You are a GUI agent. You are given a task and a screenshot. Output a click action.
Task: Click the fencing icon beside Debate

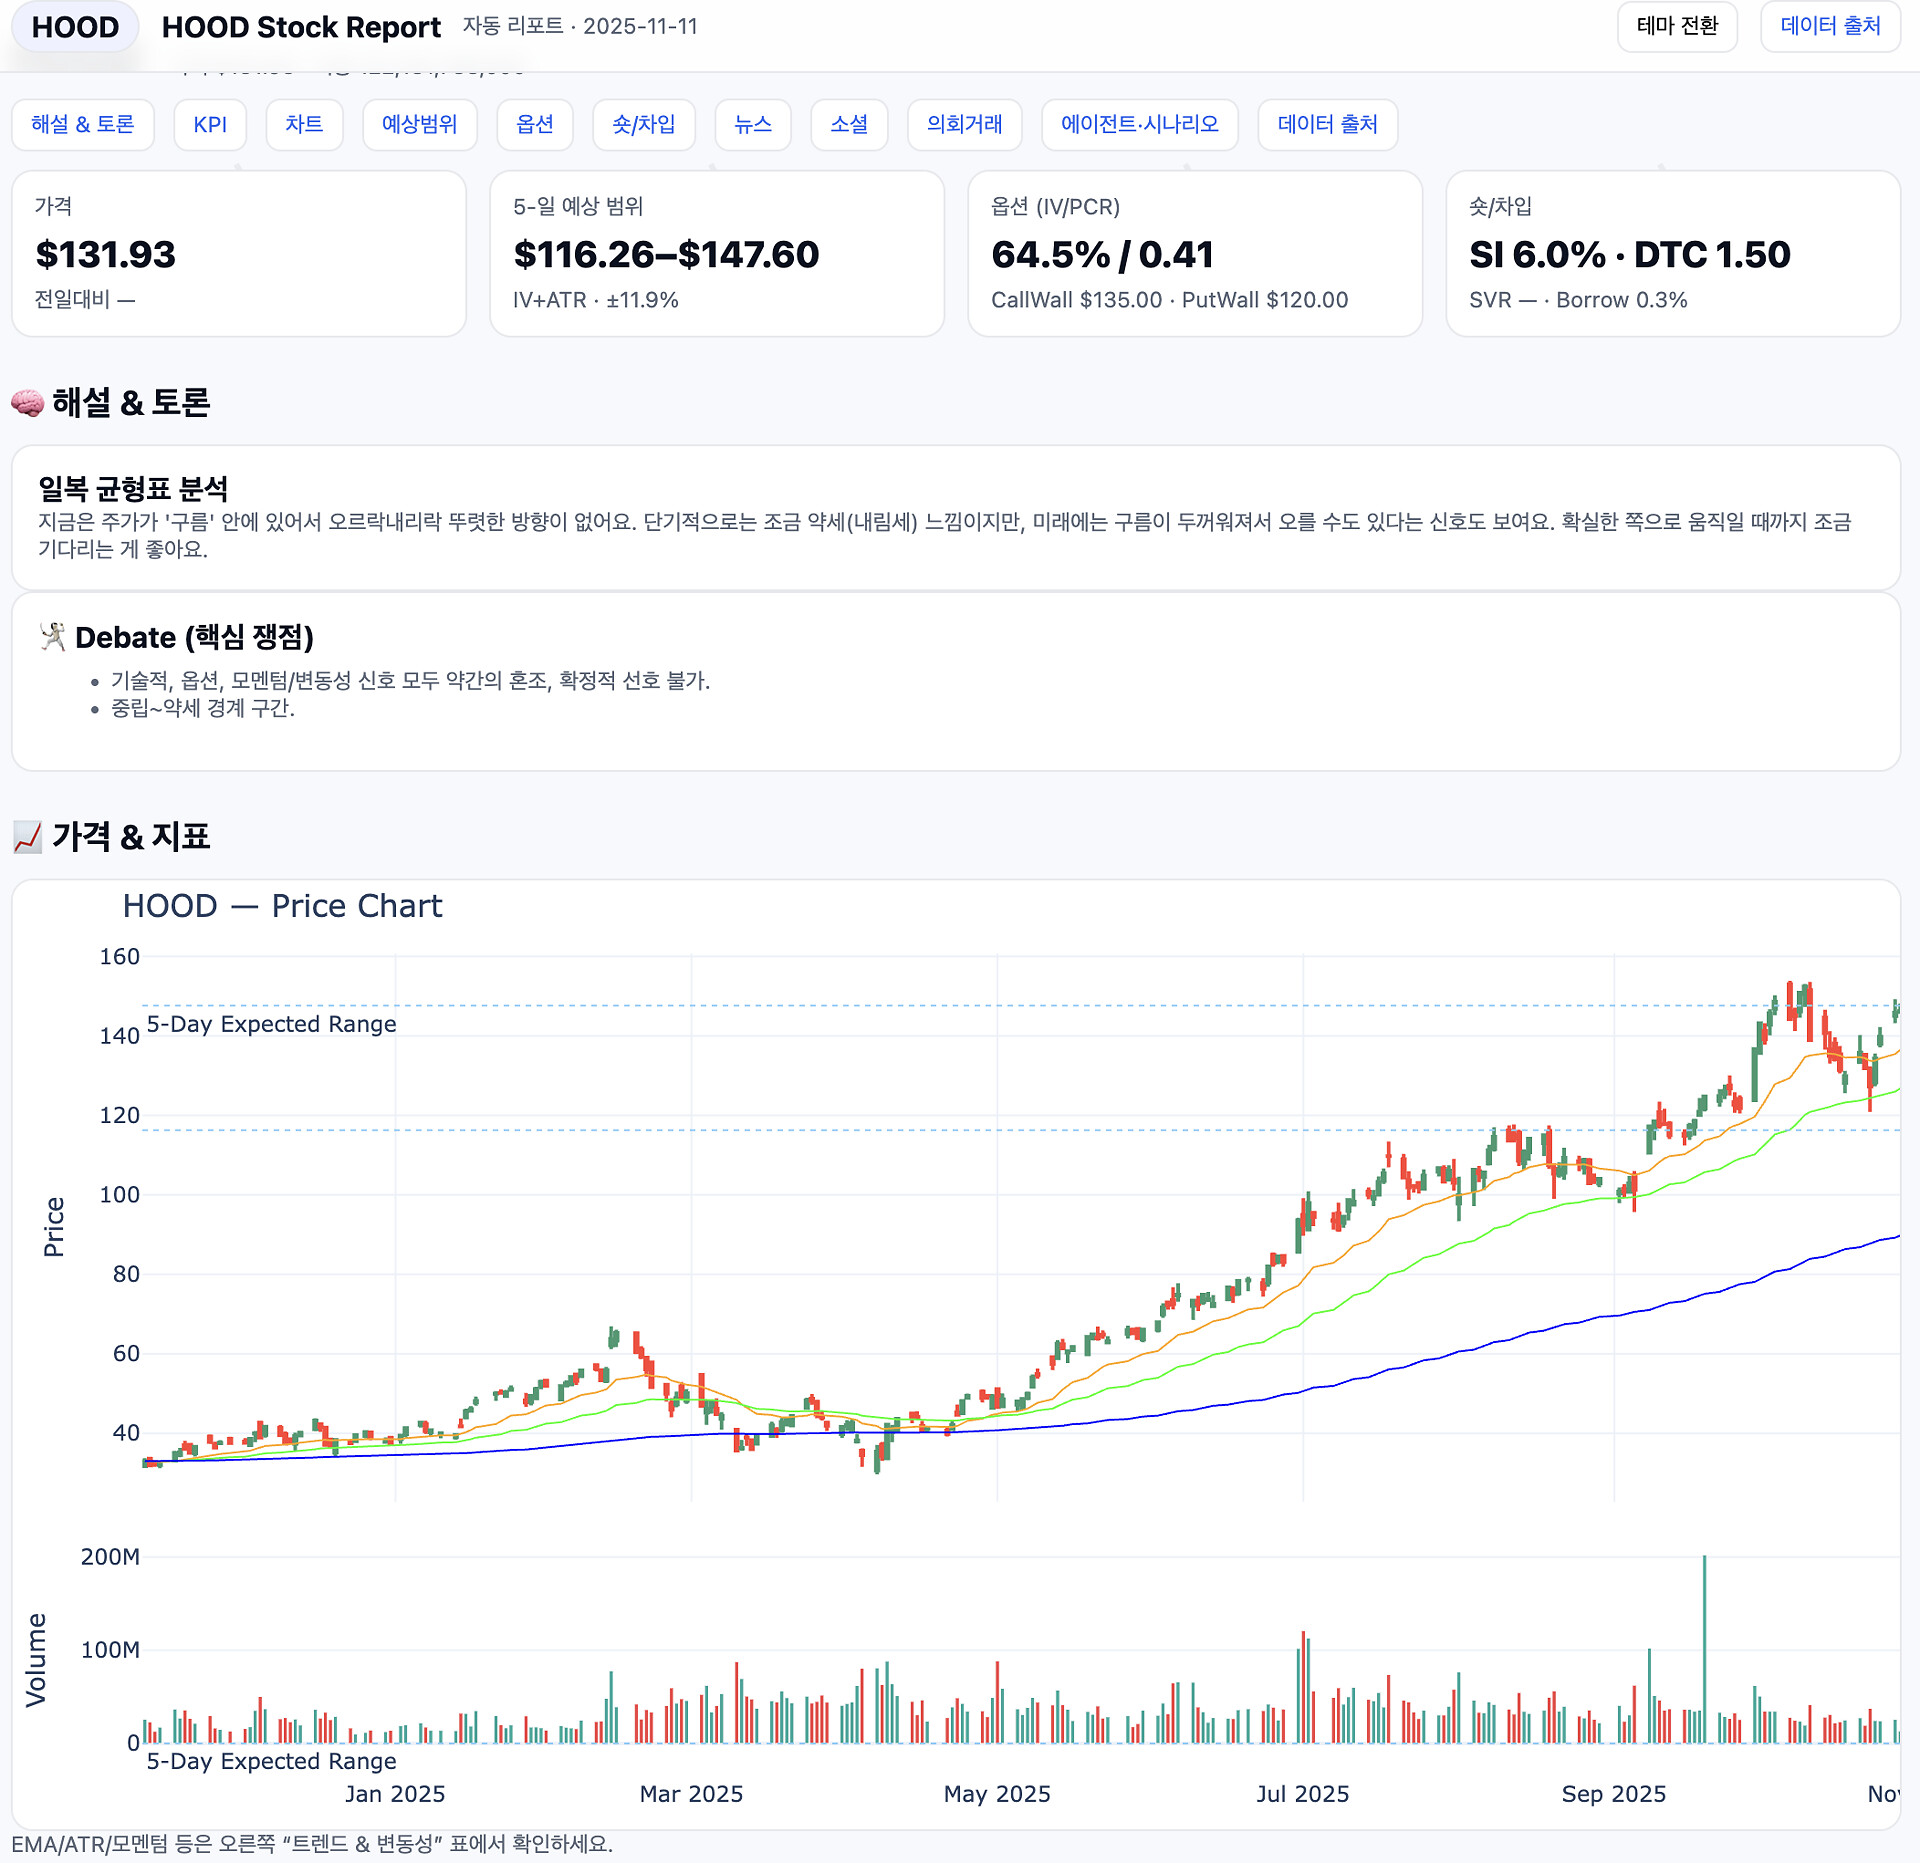click(x=52, y=636)
